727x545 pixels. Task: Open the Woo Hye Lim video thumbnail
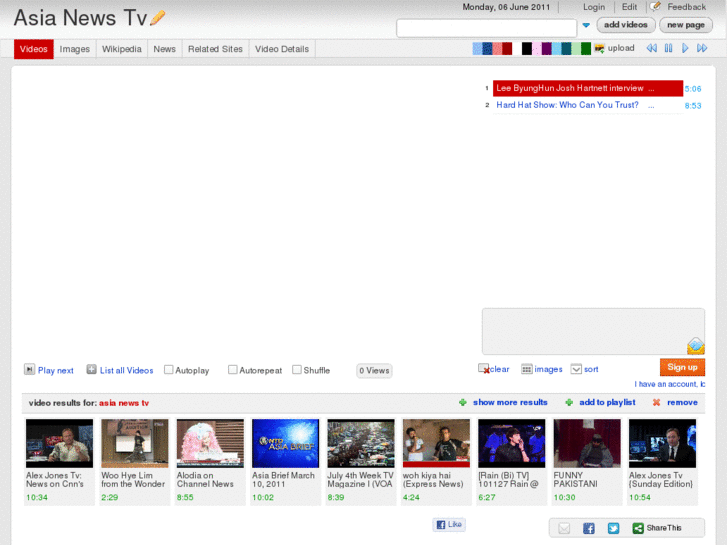pos(135,443)
